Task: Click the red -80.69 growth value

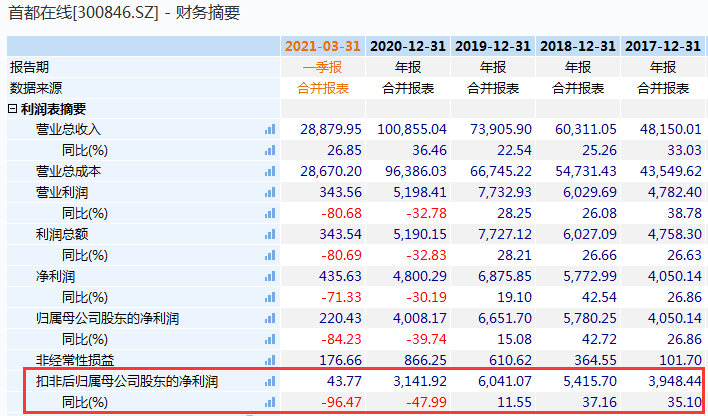Action: pos(341,255)
